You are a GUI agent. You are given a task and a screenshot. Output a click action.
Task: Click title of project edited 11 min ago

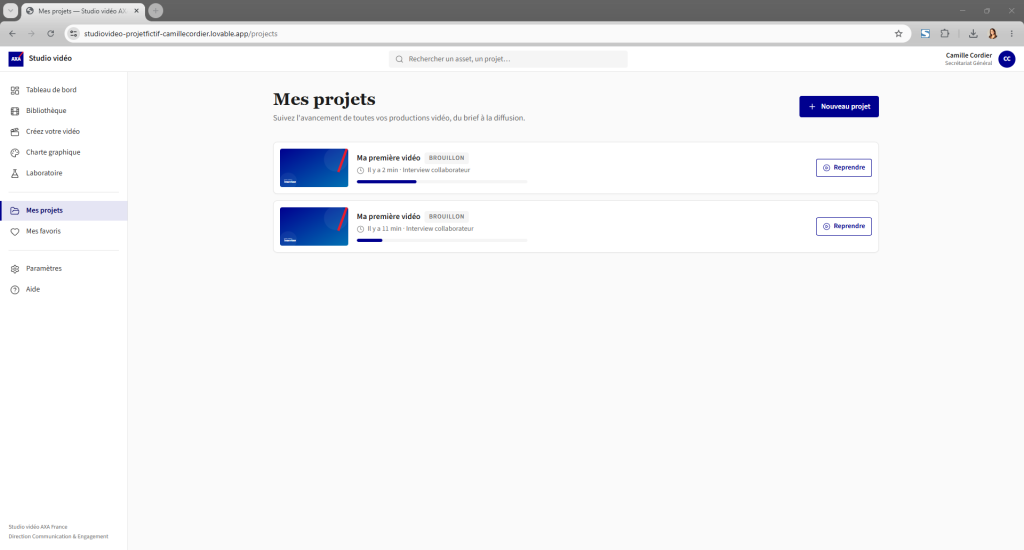tap(389, 217)
